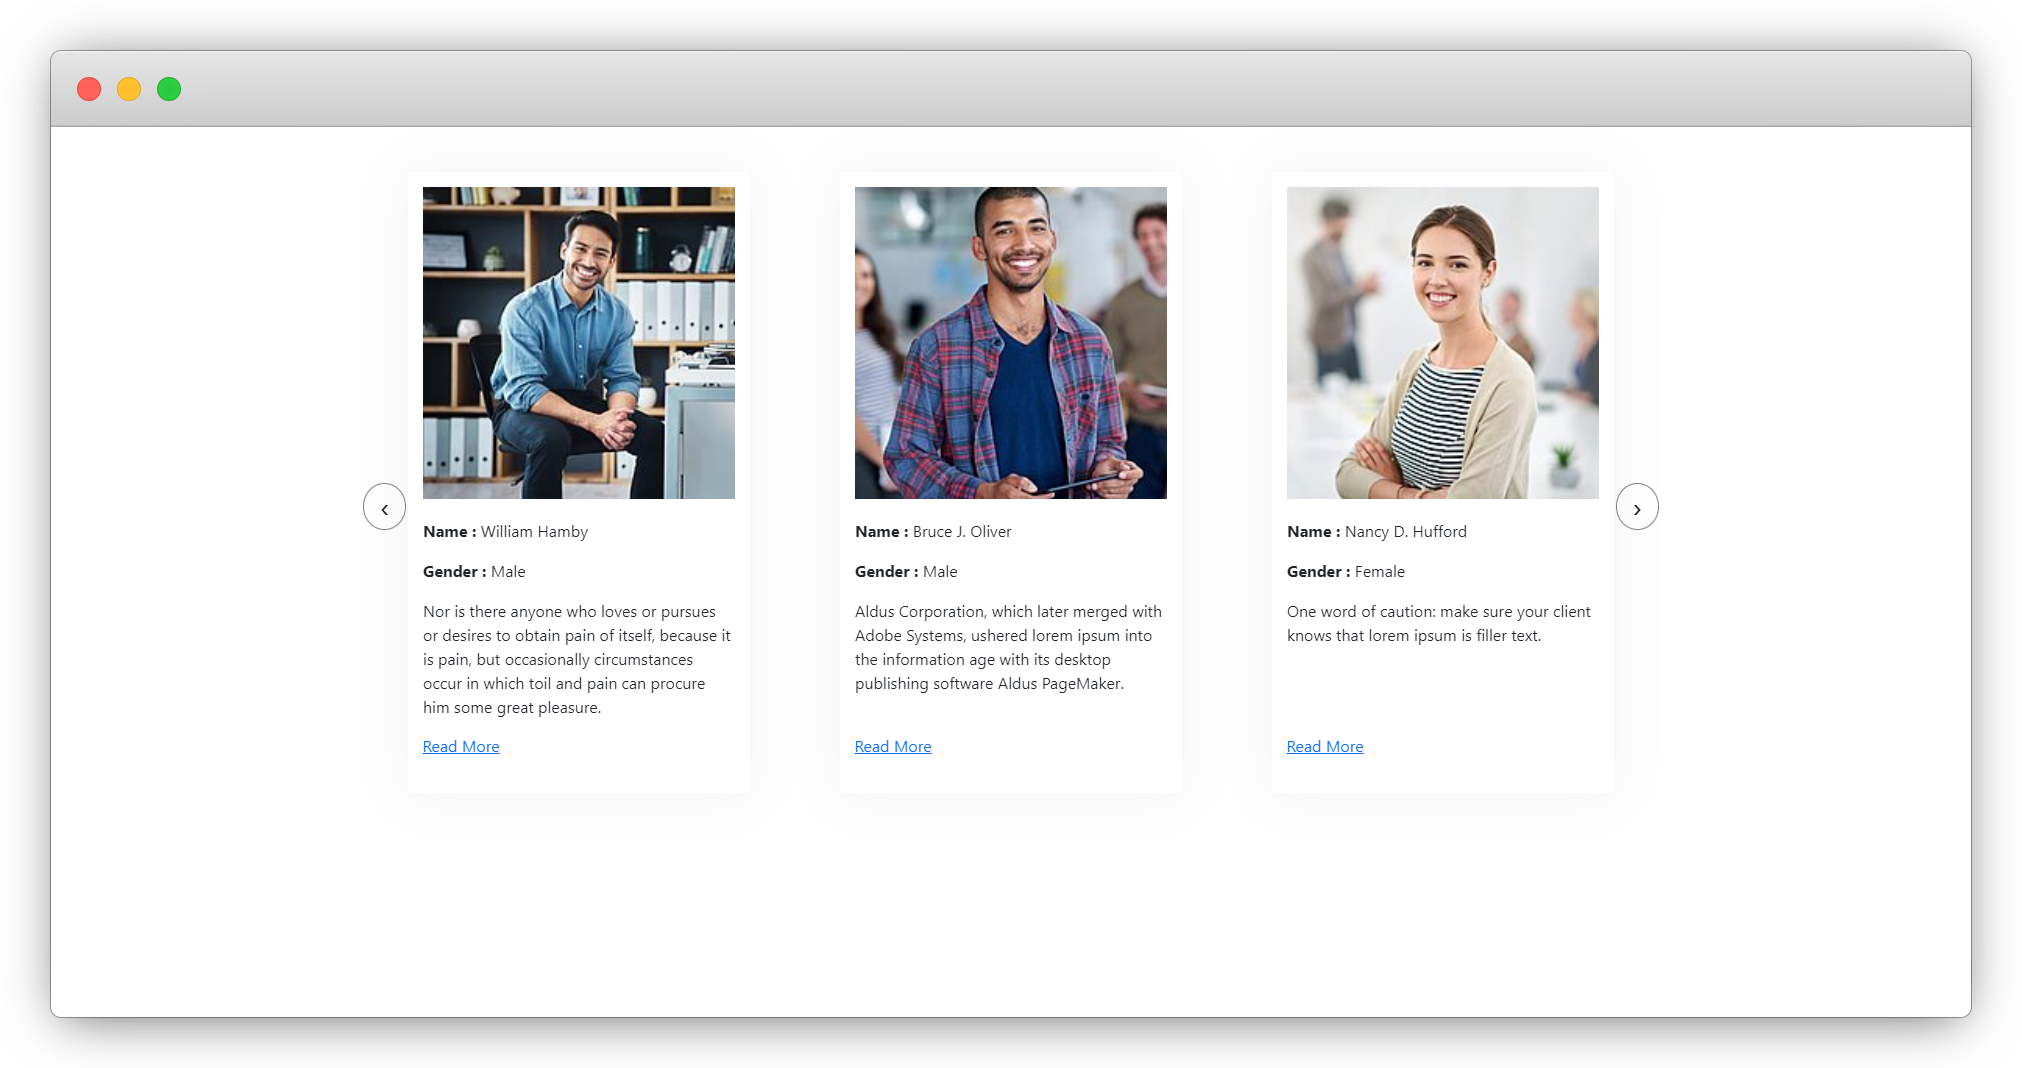Click the Gender Female line
This screenshot has width=2022, height=1068.
coord(1345,571)
